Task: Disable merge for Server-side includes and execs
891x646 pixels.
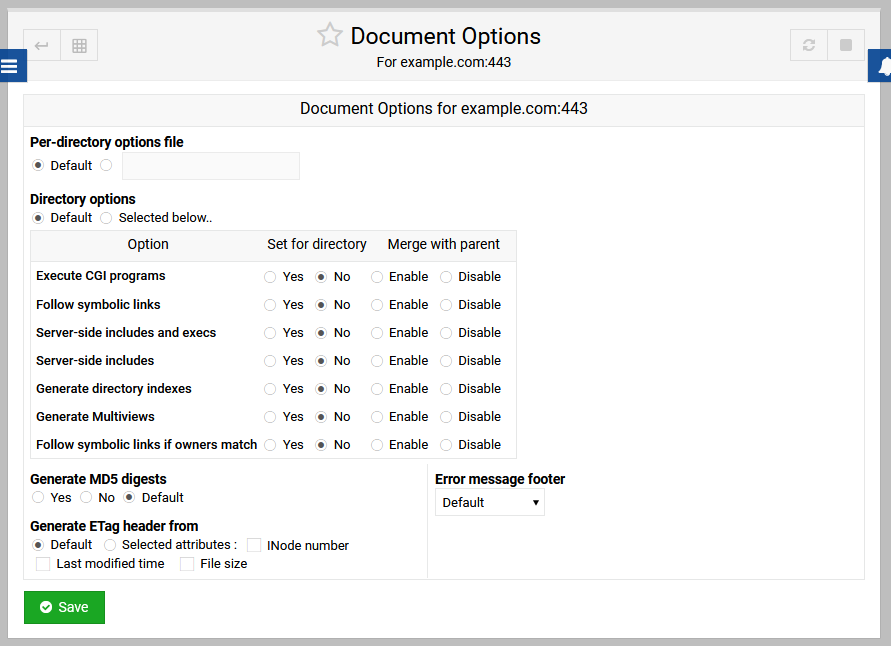Action: pyautogui.click(x=446, y=333)
